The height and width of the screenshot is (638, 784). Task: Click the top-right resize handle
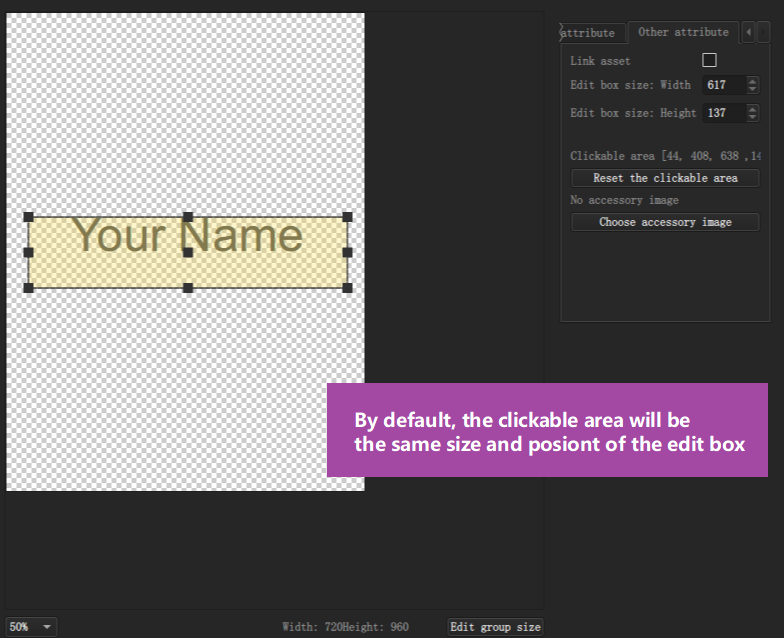click(x=348, y=217)
